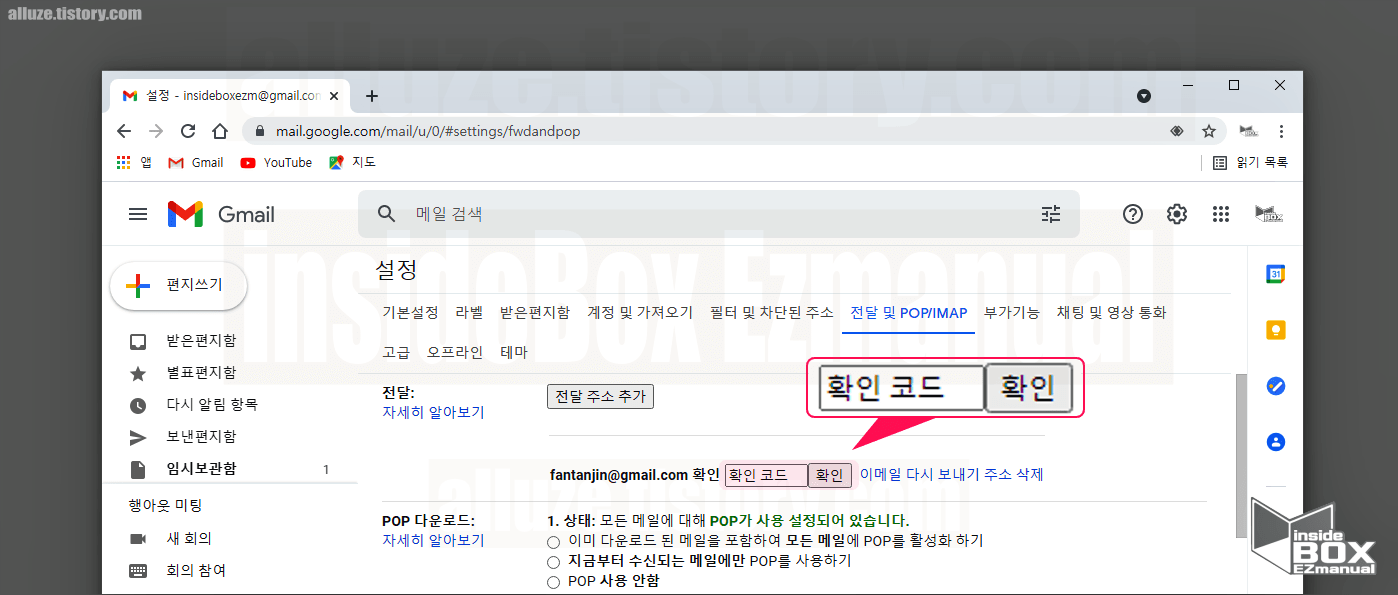The height and width of the screenshot is (595, 1398).
Task: Open the Chrome three-dot menu
Action: pyautogui.click(x=1281, y=131)
